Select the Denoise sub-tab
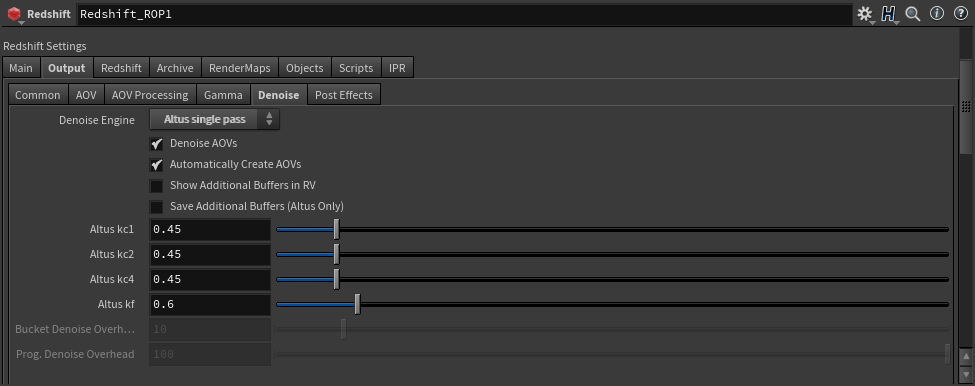 pos(279,94)
